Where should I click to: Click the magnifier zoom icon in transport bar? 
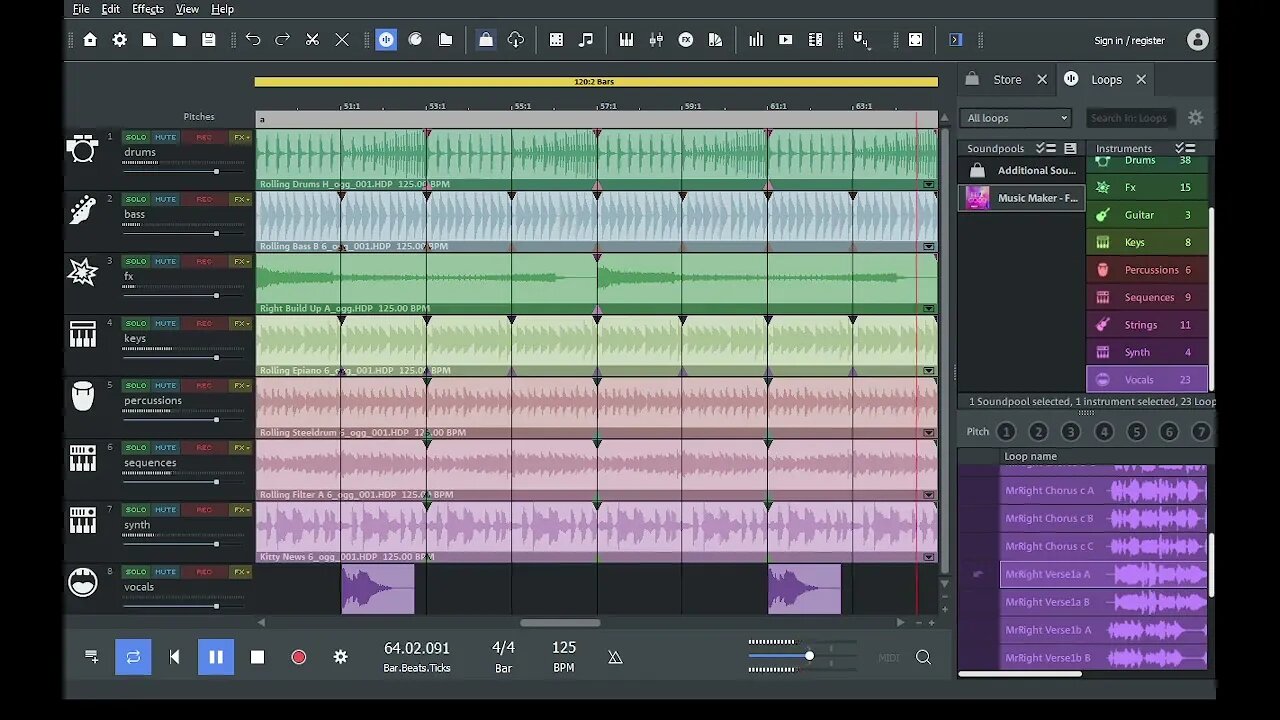coord(923,657)
